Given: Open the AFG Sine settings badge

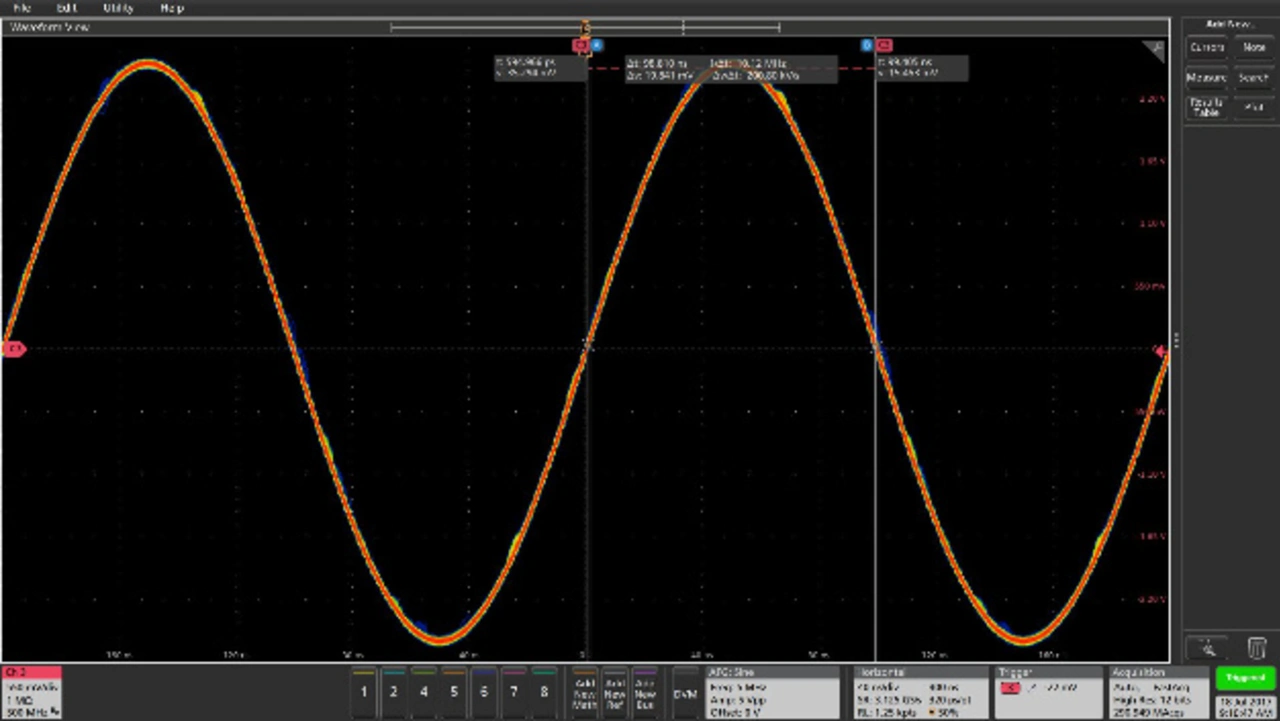Looking at the screenshot, I should [773, 692].
